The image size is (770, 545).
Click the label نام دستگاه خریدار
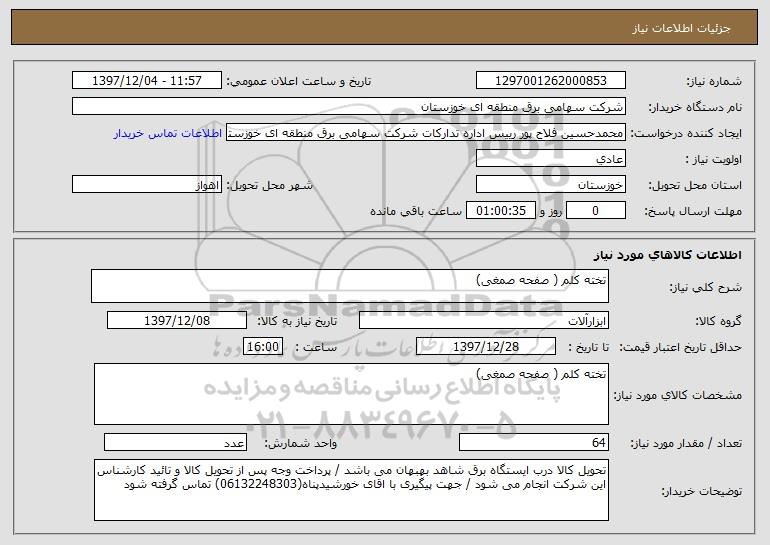pyautogui.click(x=695, y=108)
